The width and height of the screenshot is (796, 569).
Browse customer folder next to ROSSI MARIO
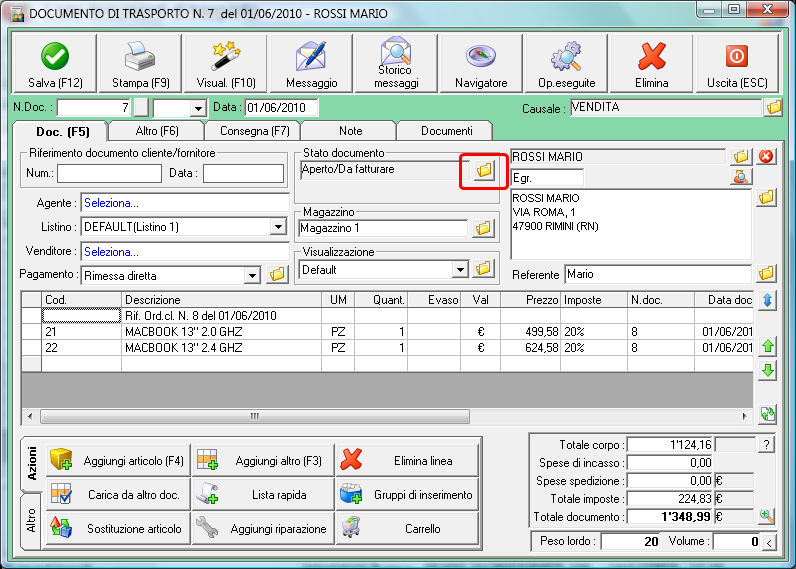coord(741,156)
